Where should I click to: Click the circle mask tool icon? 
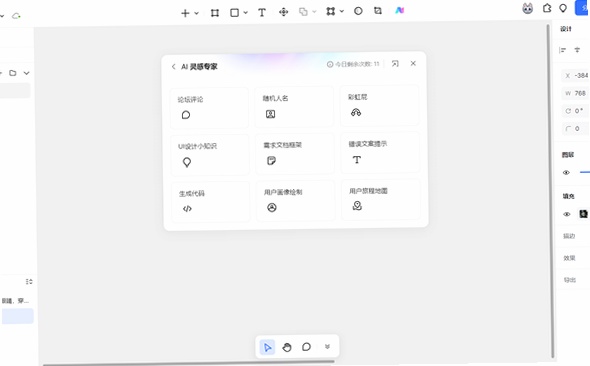(358, 11)
